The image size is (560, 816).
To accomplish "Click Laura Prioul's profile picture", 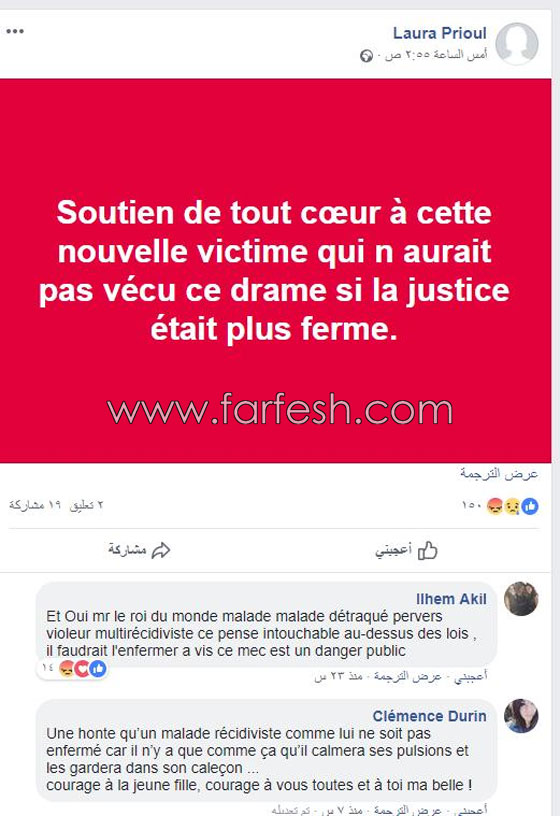I will pos(516,43).
